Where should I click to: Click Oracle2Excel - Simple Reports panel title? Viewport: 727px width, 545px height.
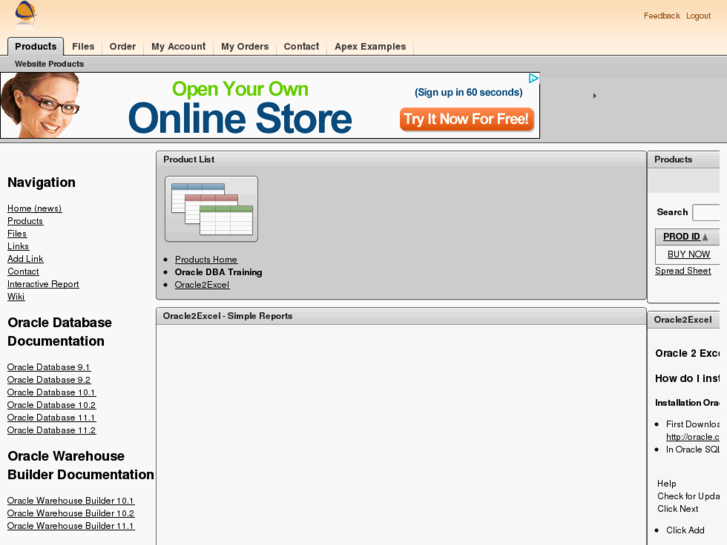tap(227, 316)
